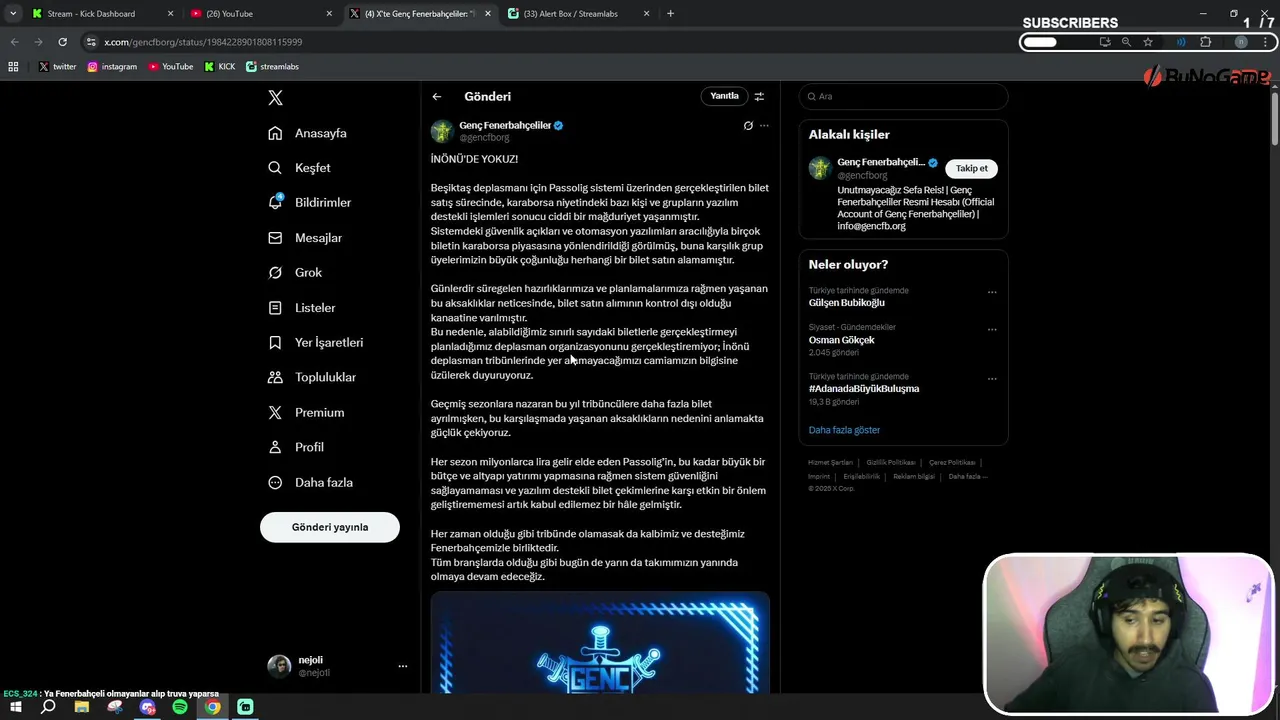Reload the page
This screenshot has height=720, width=1280.
pyautogui.click(x=62, y=42)
